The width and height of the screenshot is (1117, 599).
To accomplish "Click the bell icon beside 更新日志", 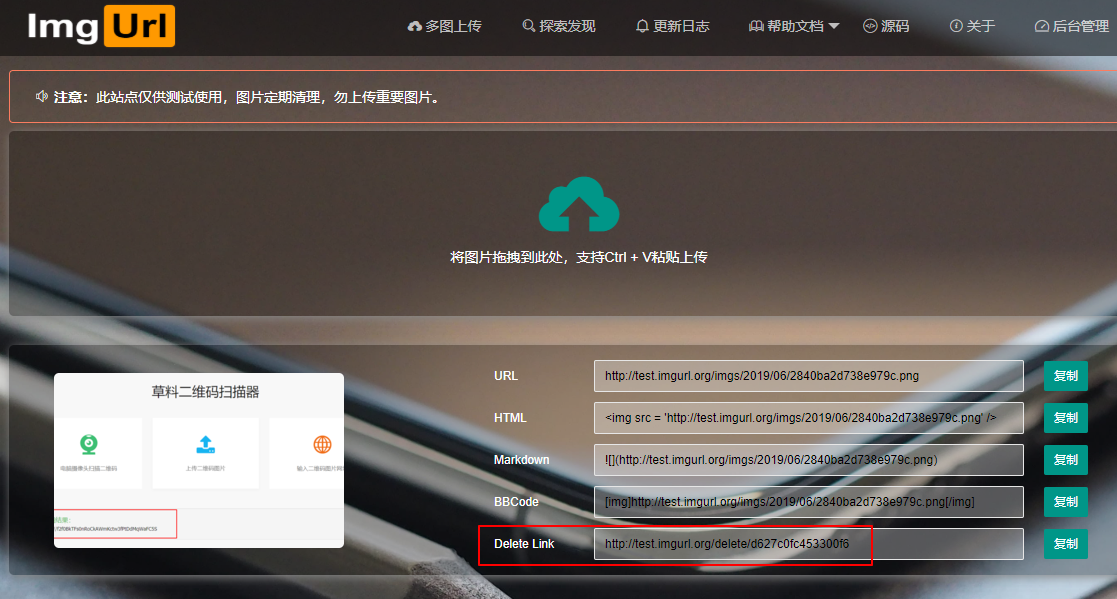I will tap(643, 26).
